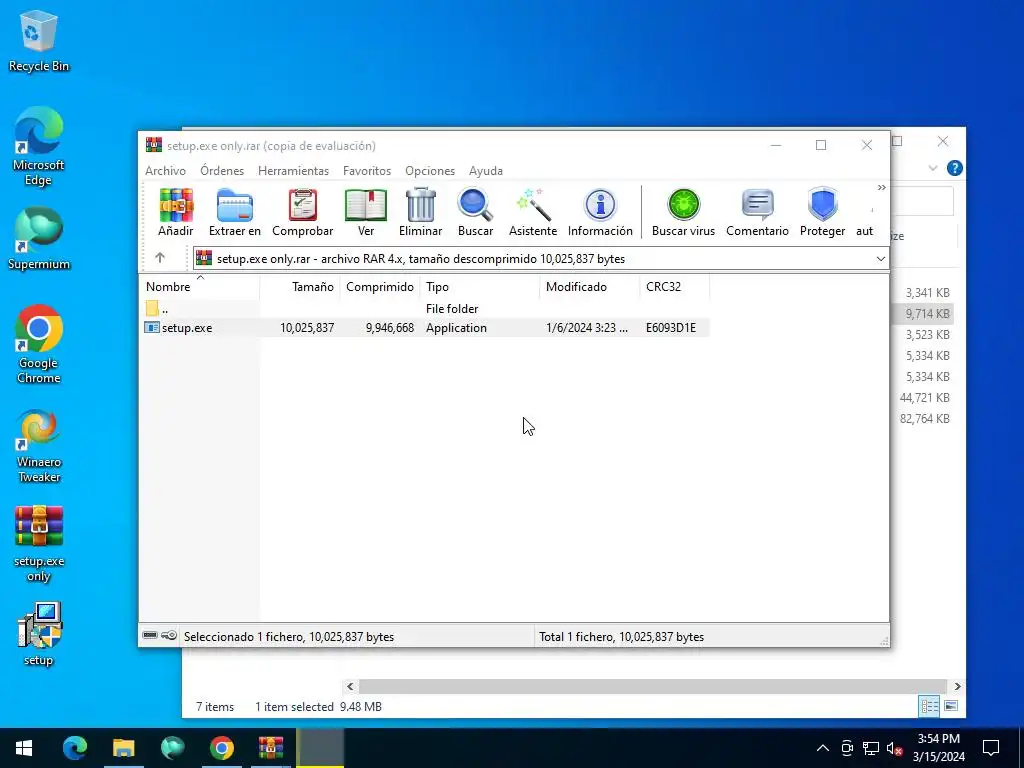Select Microsoft Edge desktop shortcut

tap(39, 147)
